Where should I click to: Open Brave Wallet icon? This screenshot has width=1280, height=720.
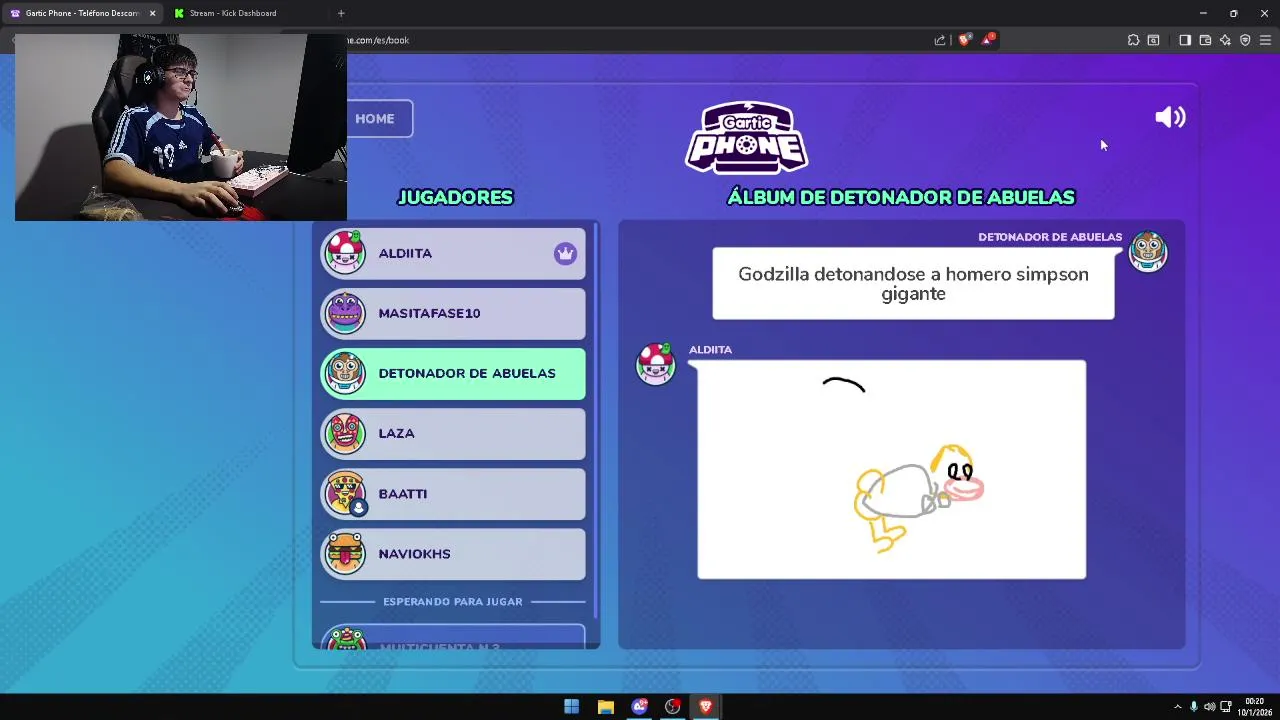click(1205, 40)
